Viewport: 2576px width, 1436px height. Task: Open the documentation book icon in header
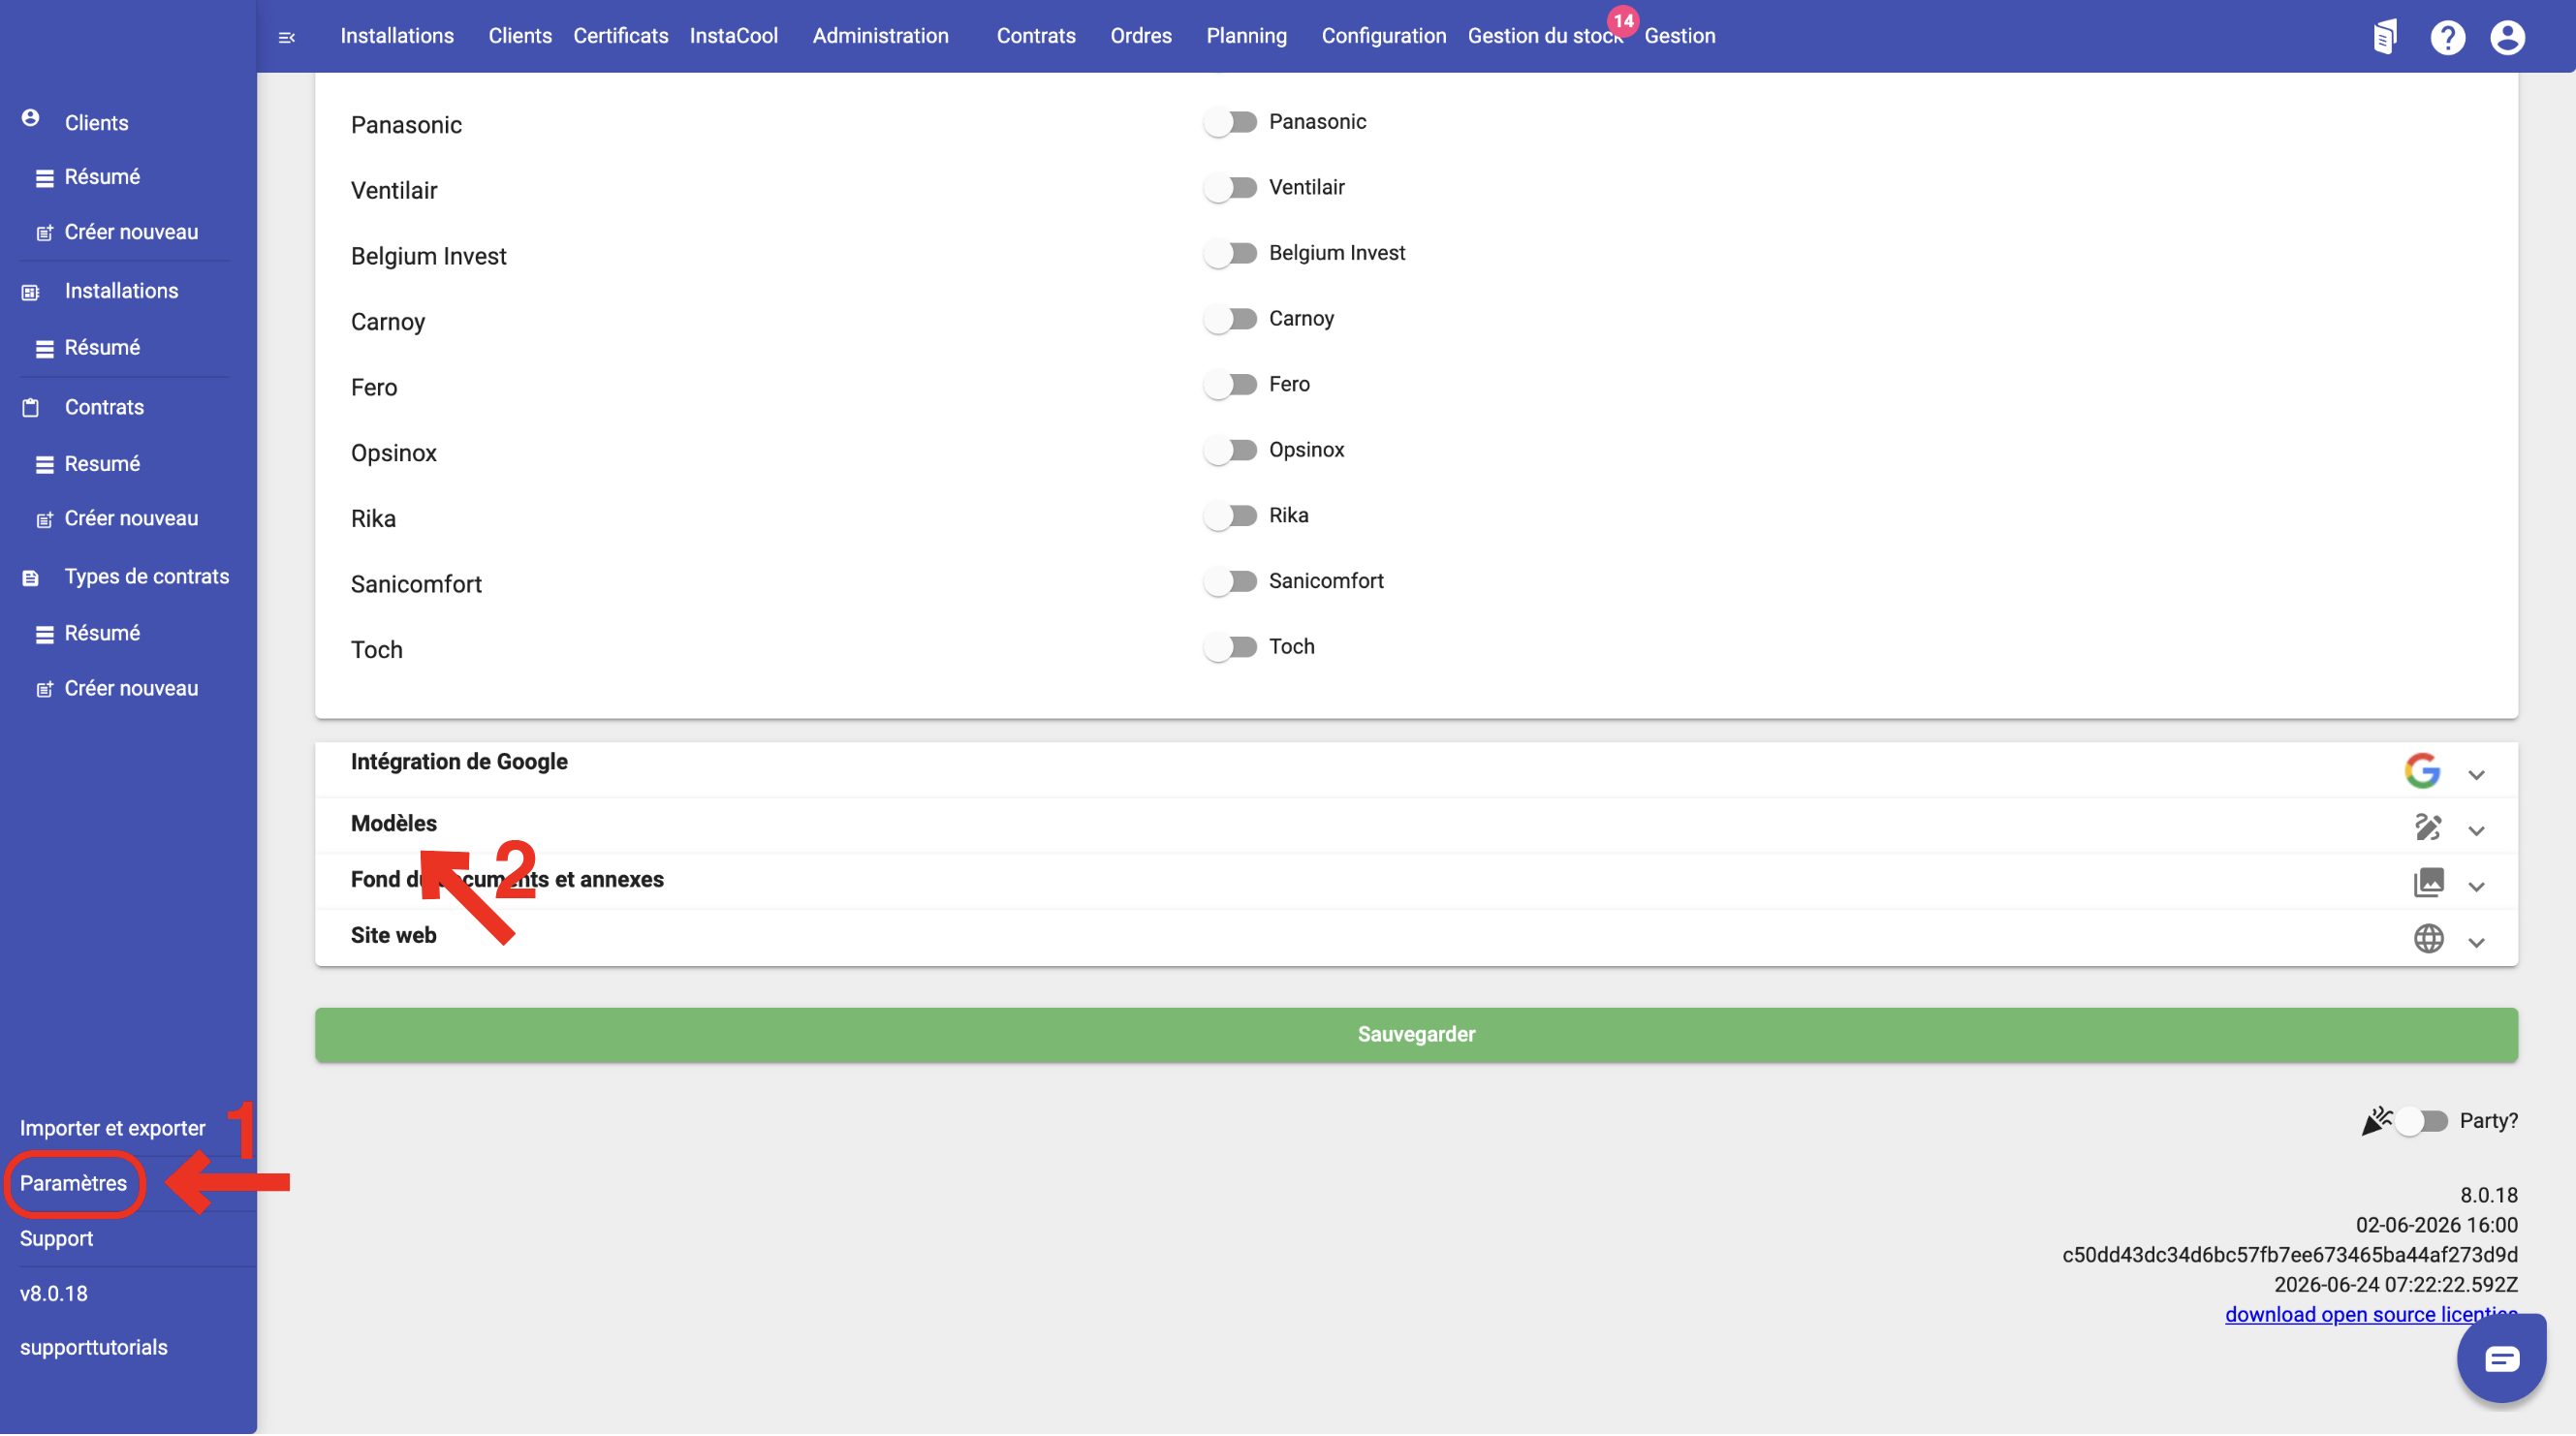click(2385, 37)
